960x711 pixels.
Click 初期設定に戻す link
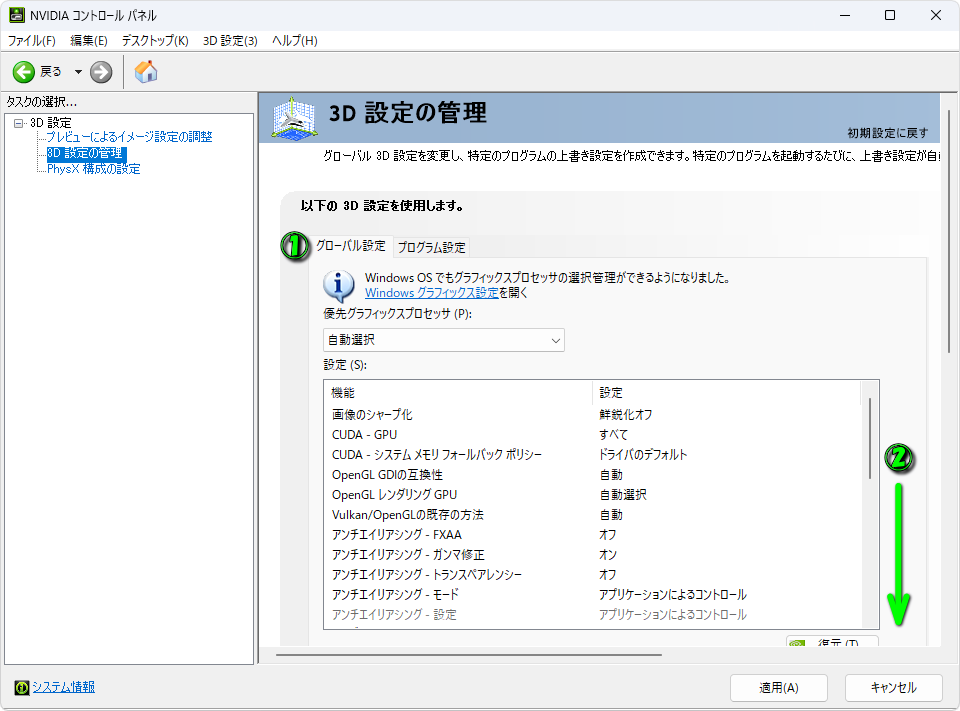click(888, 133)
